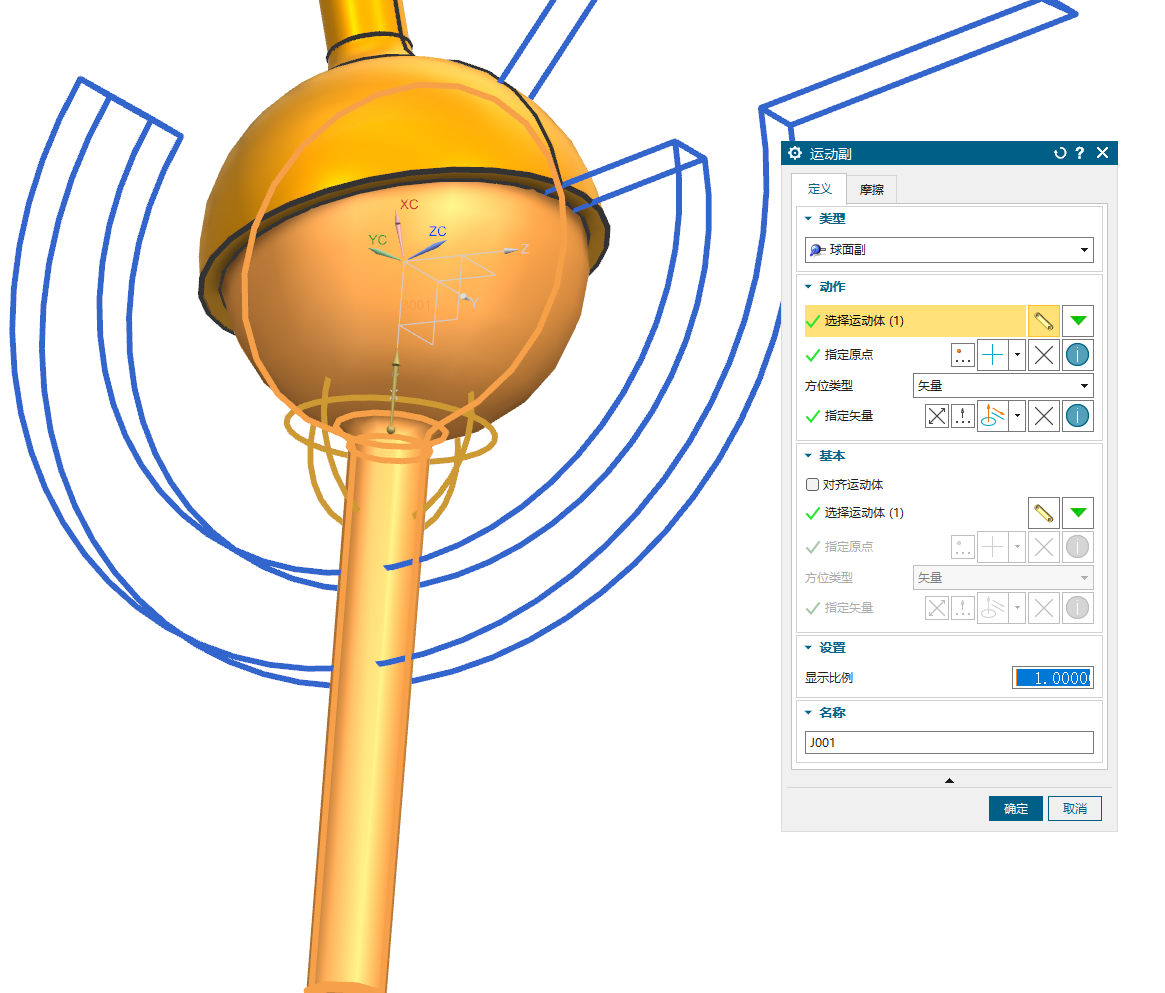Click the 确定 button
This screenshot has height=993, width=1165.
click(x=1015, y=809)
